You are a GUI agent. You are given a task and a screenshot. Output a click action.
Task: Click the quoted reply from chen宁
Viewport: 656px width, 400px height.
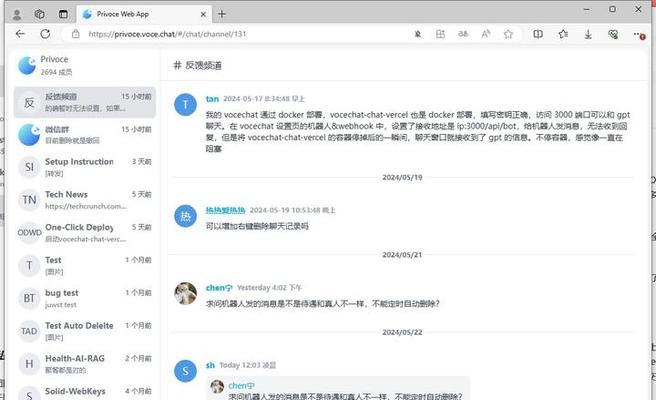(338, 390)
